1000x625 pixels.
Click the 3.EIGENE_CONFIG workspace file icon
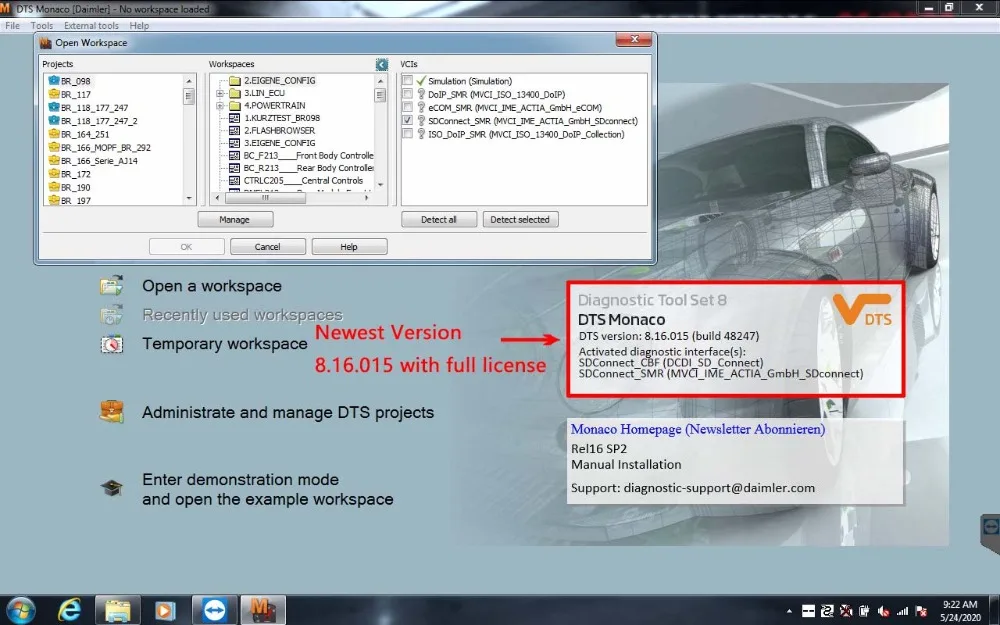click(x=235, y=143)
